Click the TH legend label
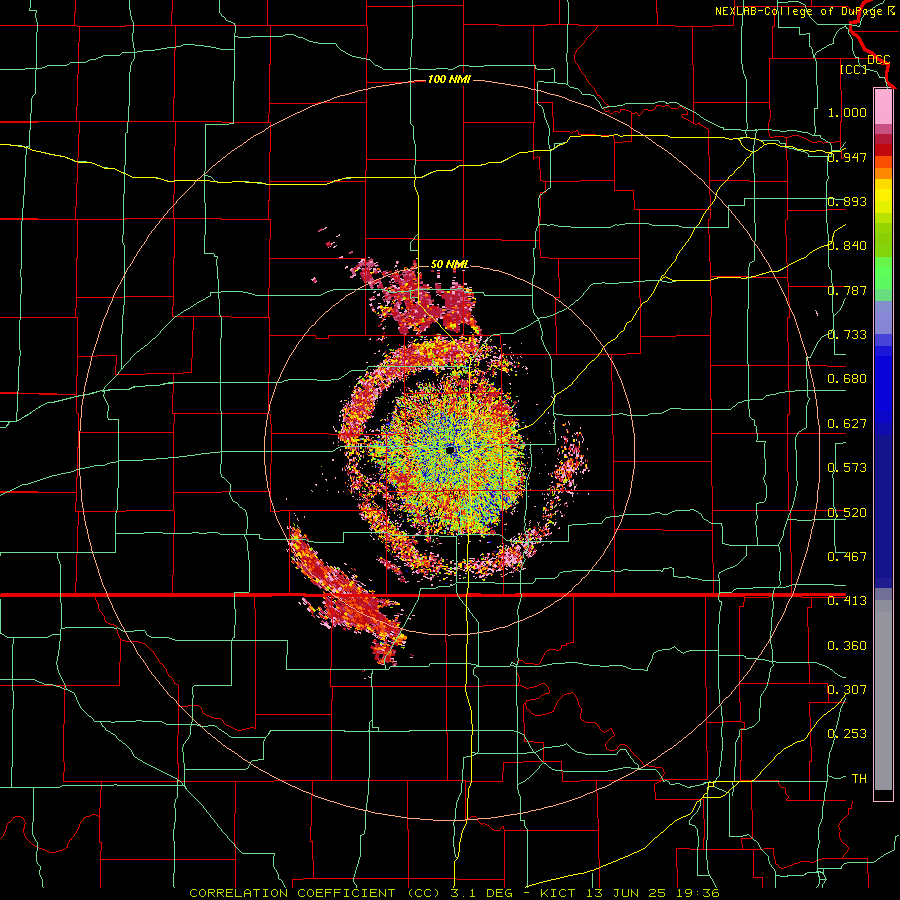900x900 pixels. click(859, 779)
